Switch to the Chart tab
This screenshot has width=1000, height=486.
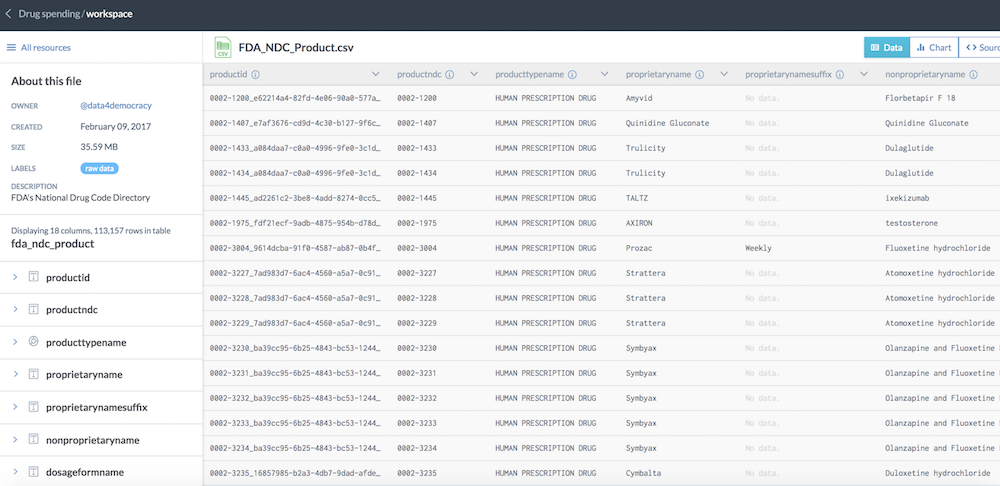click(933, 47)
